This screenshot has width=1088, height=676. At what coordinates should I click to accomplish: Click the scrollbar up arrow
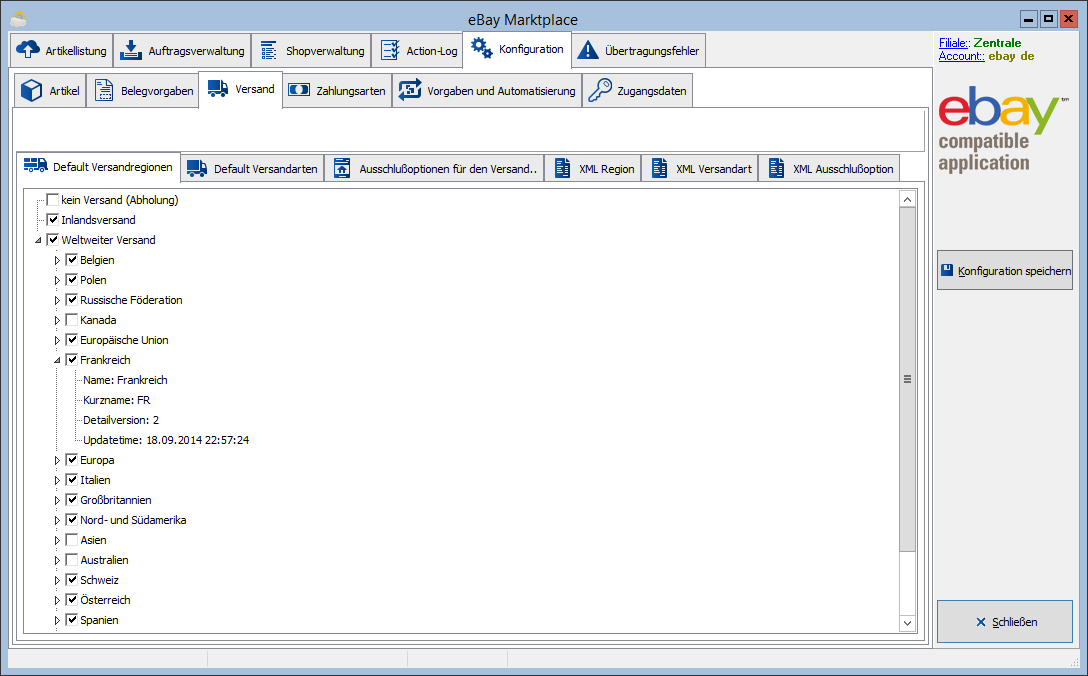click(907, 200)
